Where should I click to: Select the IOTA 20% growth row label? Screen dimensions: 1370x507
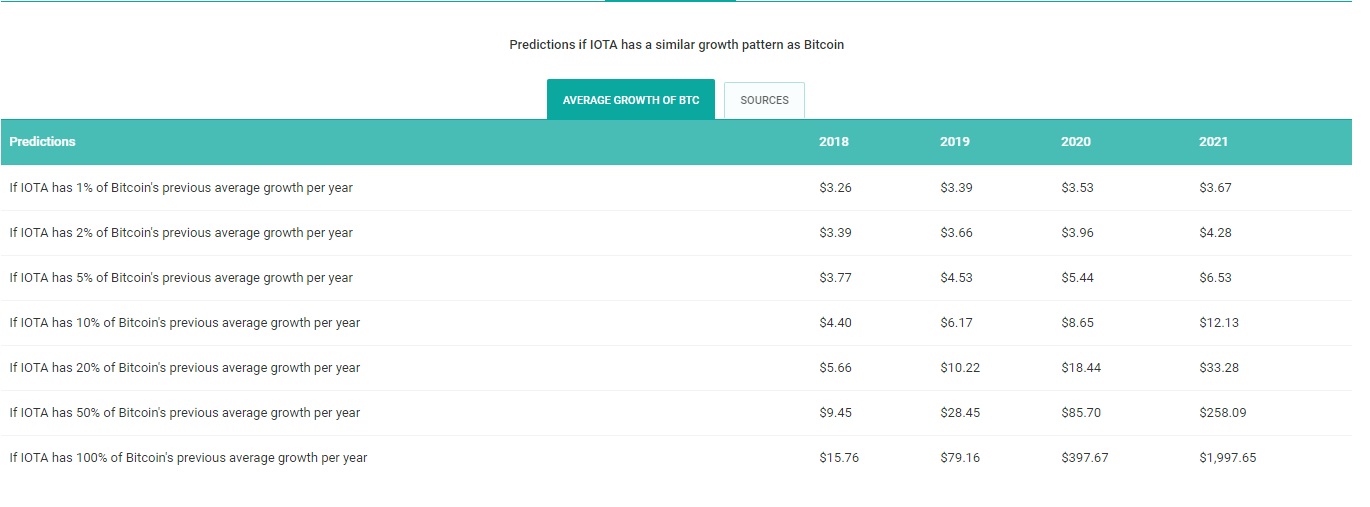pyautogui.click(x=185, y=368)
